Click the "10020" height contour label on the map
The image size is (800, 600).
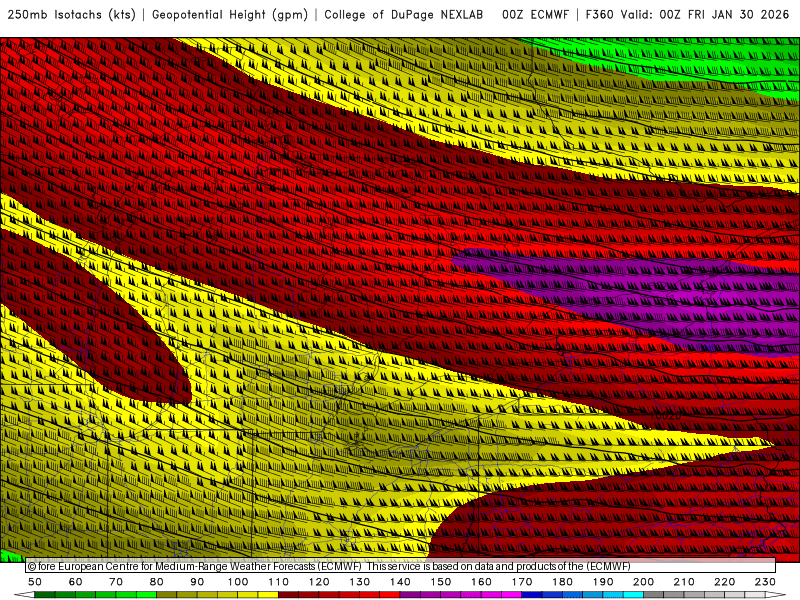pos(666,416)
